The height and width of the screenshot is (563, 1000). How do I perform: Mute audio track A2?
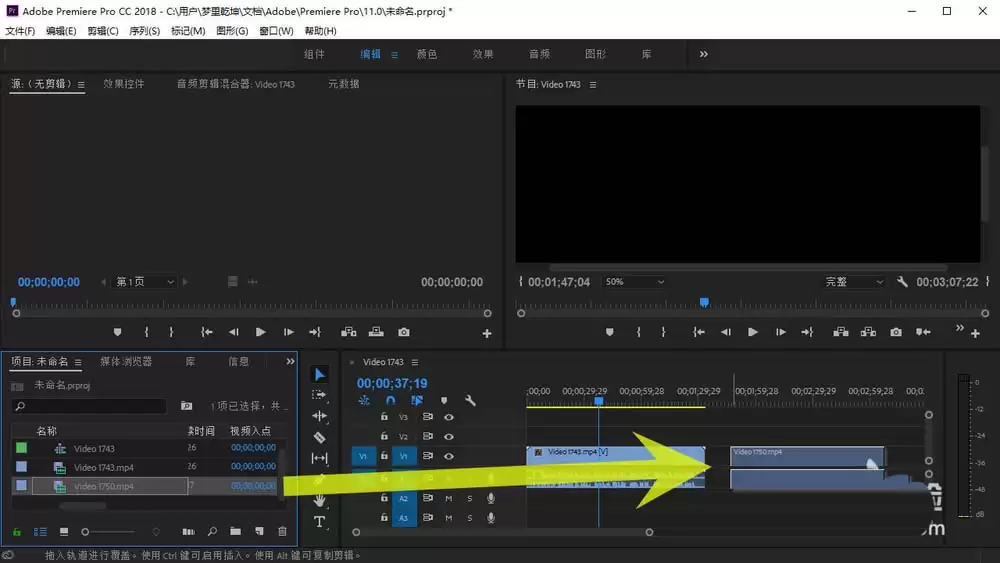[x=448, y=499]
